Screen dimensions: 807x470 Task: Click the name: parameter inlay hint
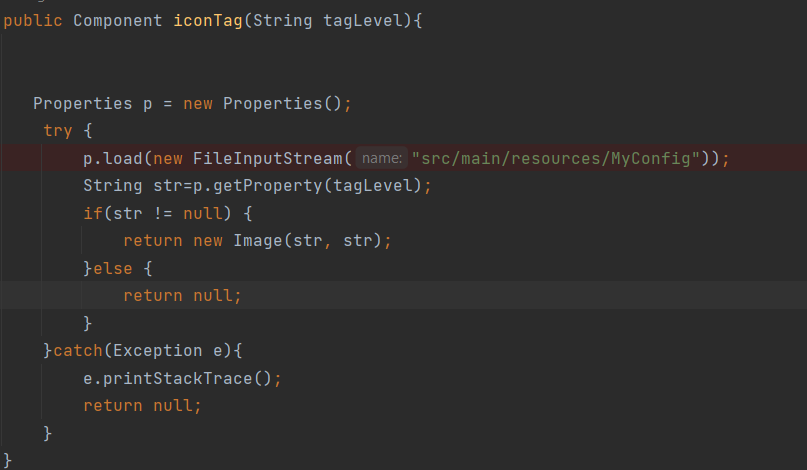[x=382, y=158]
